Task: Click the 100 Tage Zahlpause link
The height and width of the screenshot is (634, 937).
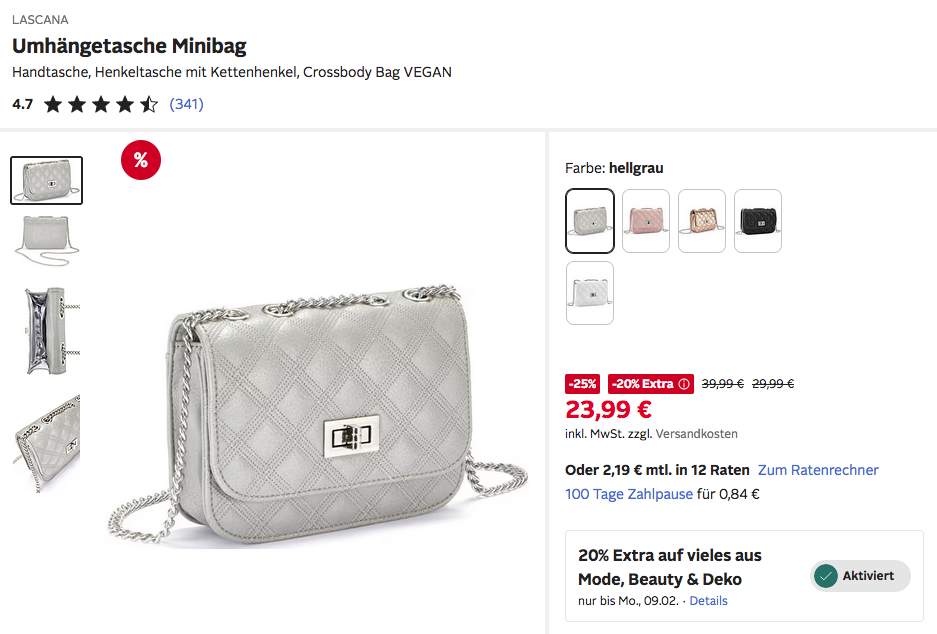Action: 629,494
